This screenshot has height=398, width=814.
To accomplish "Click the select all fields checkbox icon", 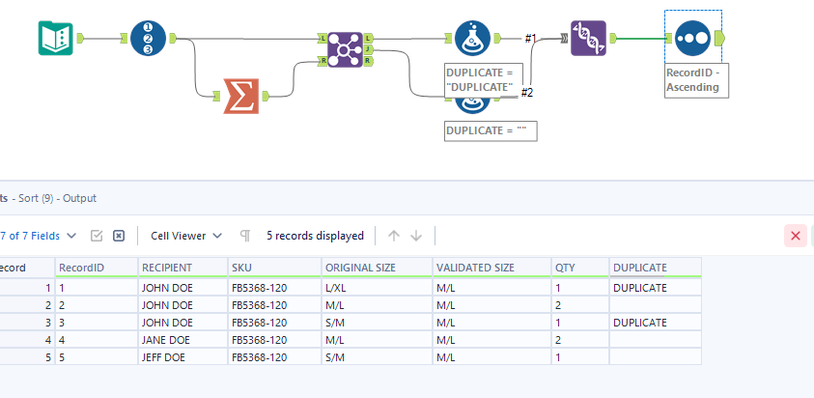I will pyautogui.click(x=97, y=236).
